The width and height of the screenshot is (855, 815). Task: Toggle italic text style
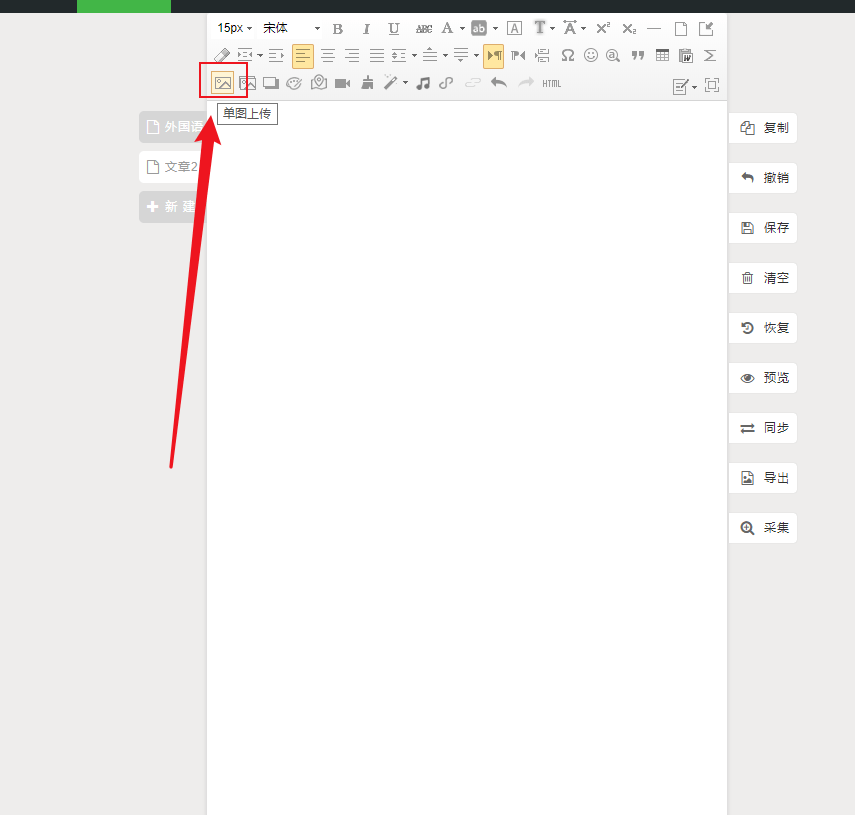tap(366, 29)
